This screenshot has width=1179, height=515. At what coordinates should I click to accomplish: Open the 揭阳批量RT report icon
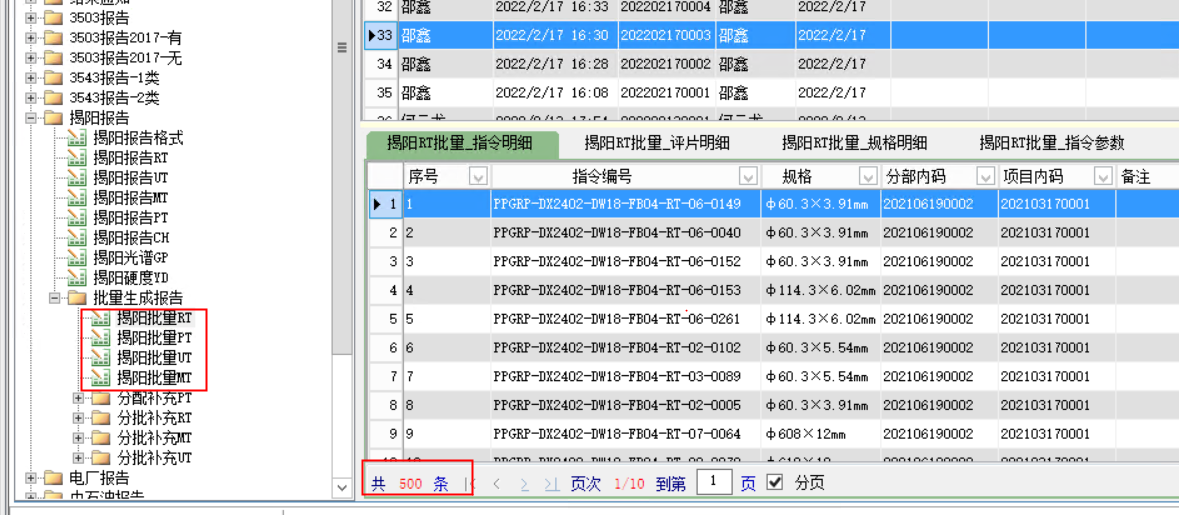(100, 318)
